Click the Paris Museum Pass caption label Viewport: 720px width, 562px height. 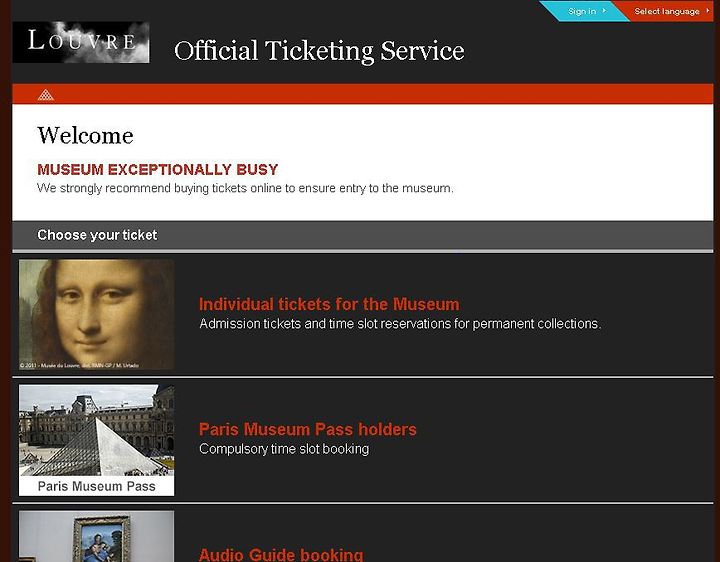click(x=96, y=486)
